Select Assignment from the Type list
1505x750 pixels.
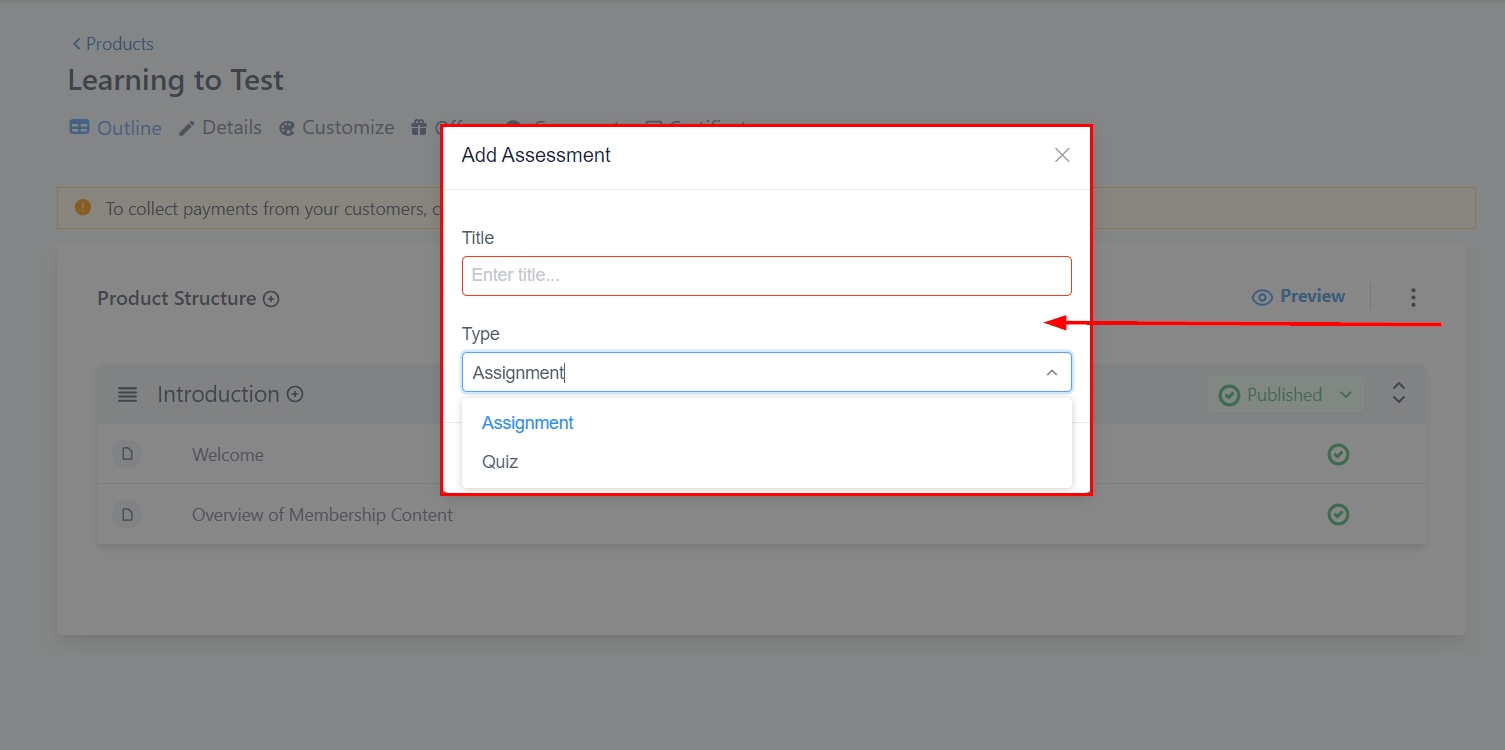(528, 423)
